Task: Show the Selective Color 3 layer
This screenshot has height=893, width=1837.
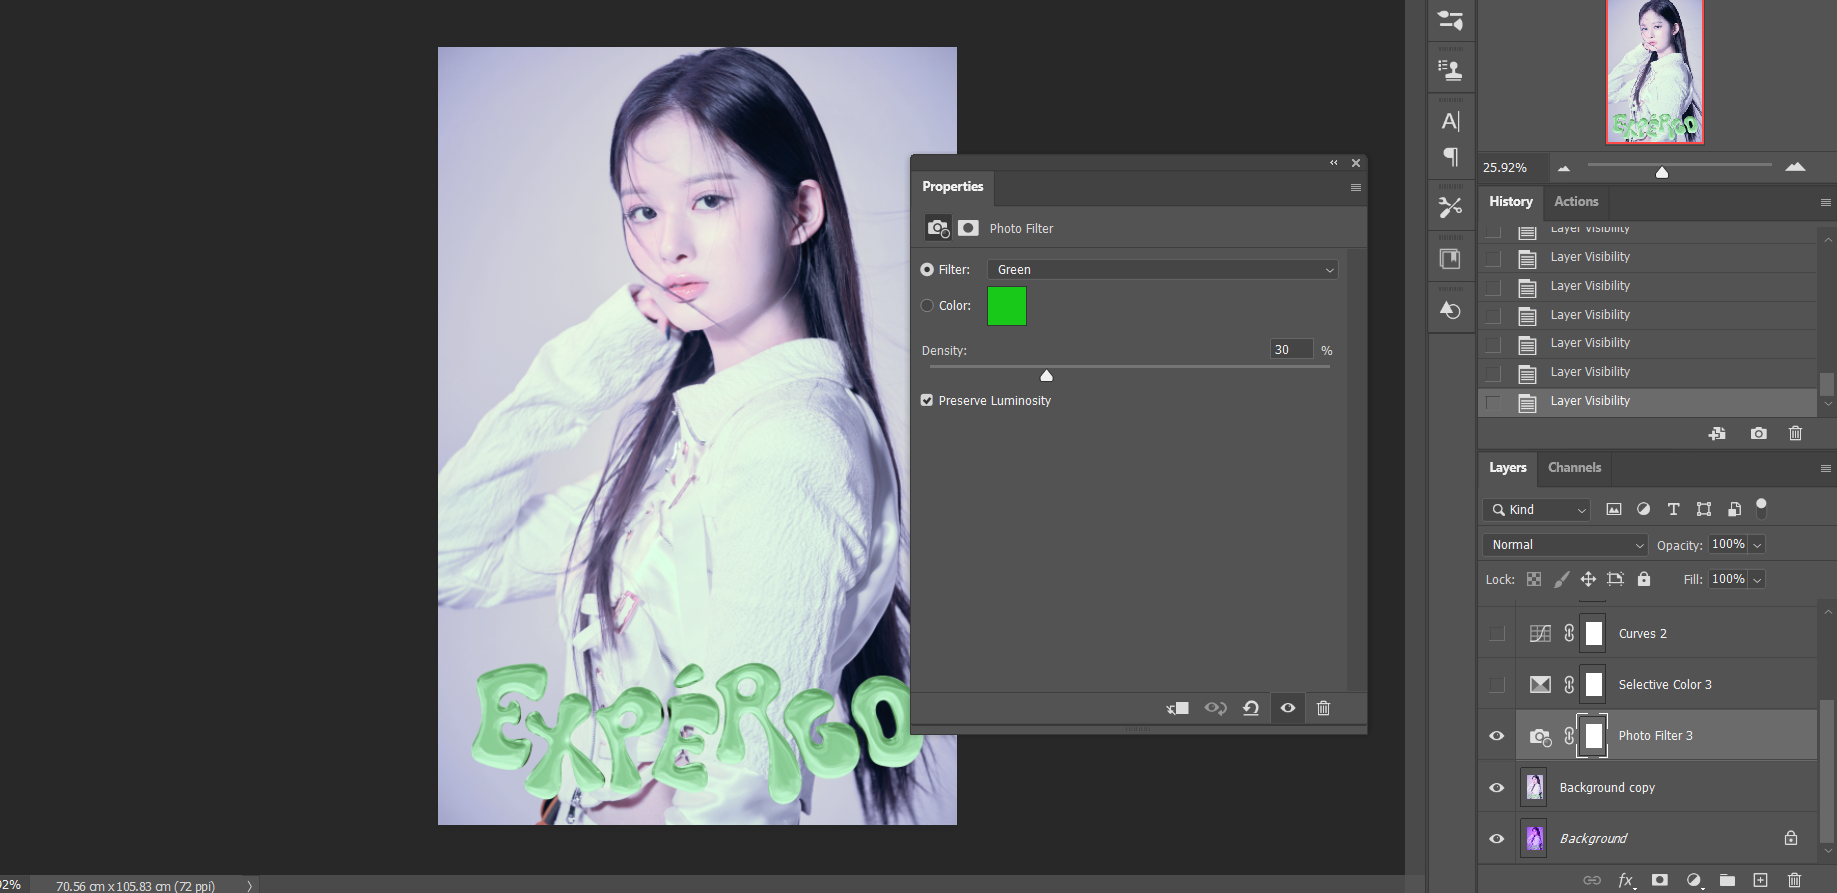Action: click(1497, 684)
